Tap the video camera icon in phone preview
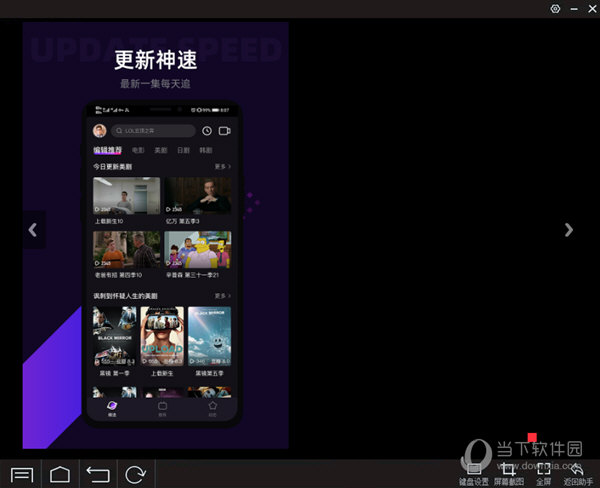600x488 pixels. [225, 131]
